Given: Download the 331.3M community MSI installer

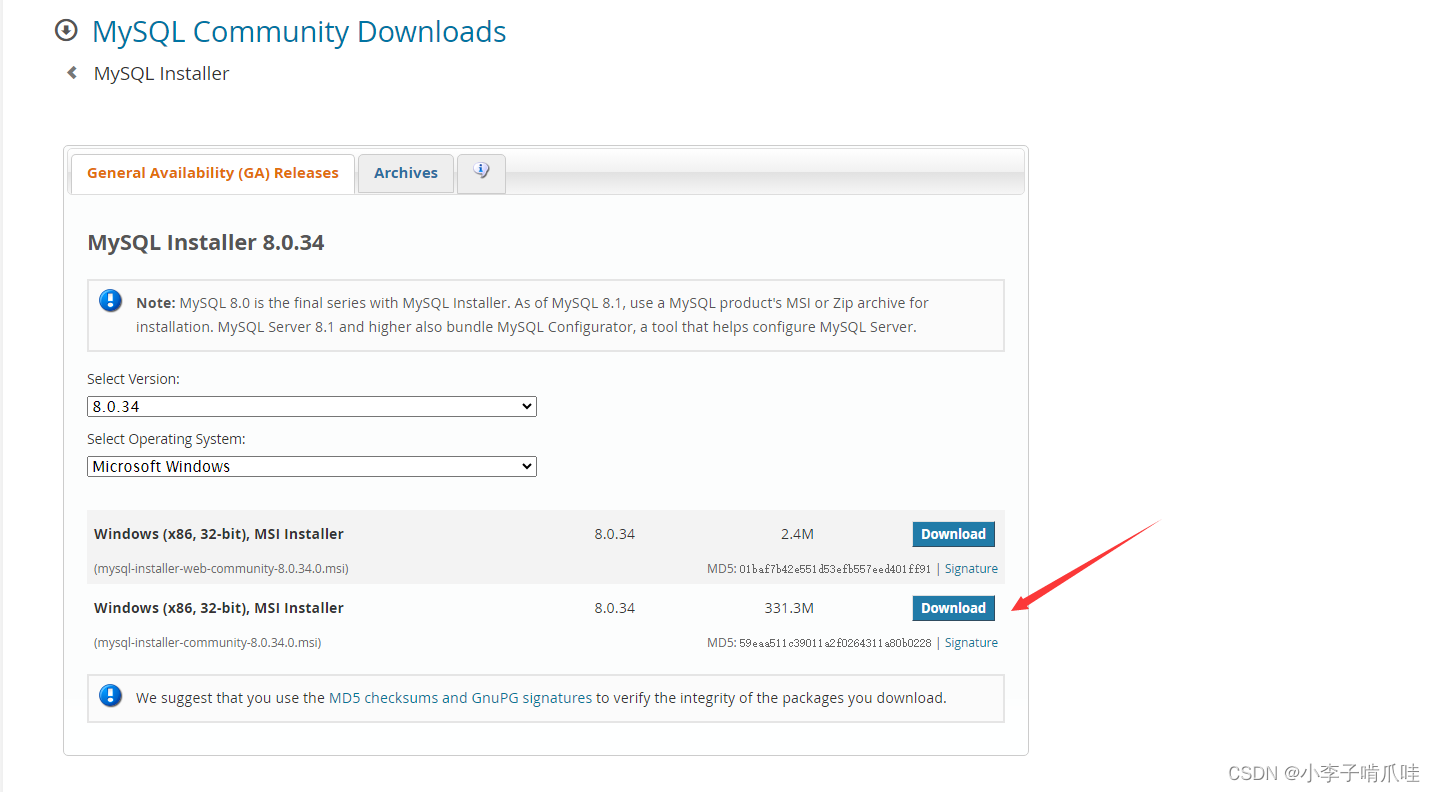Looking at the screenshot, I should pos(953,608).
